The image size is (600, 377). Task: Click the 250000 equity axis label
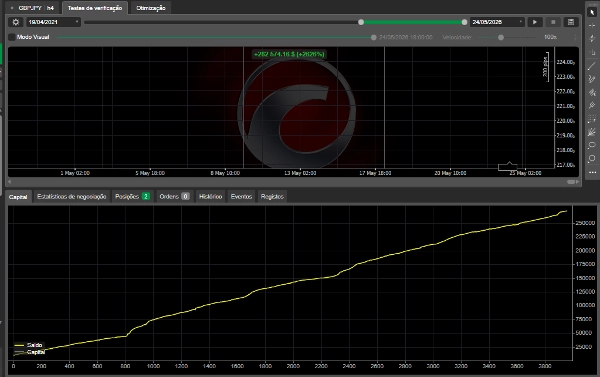[585, 223]
